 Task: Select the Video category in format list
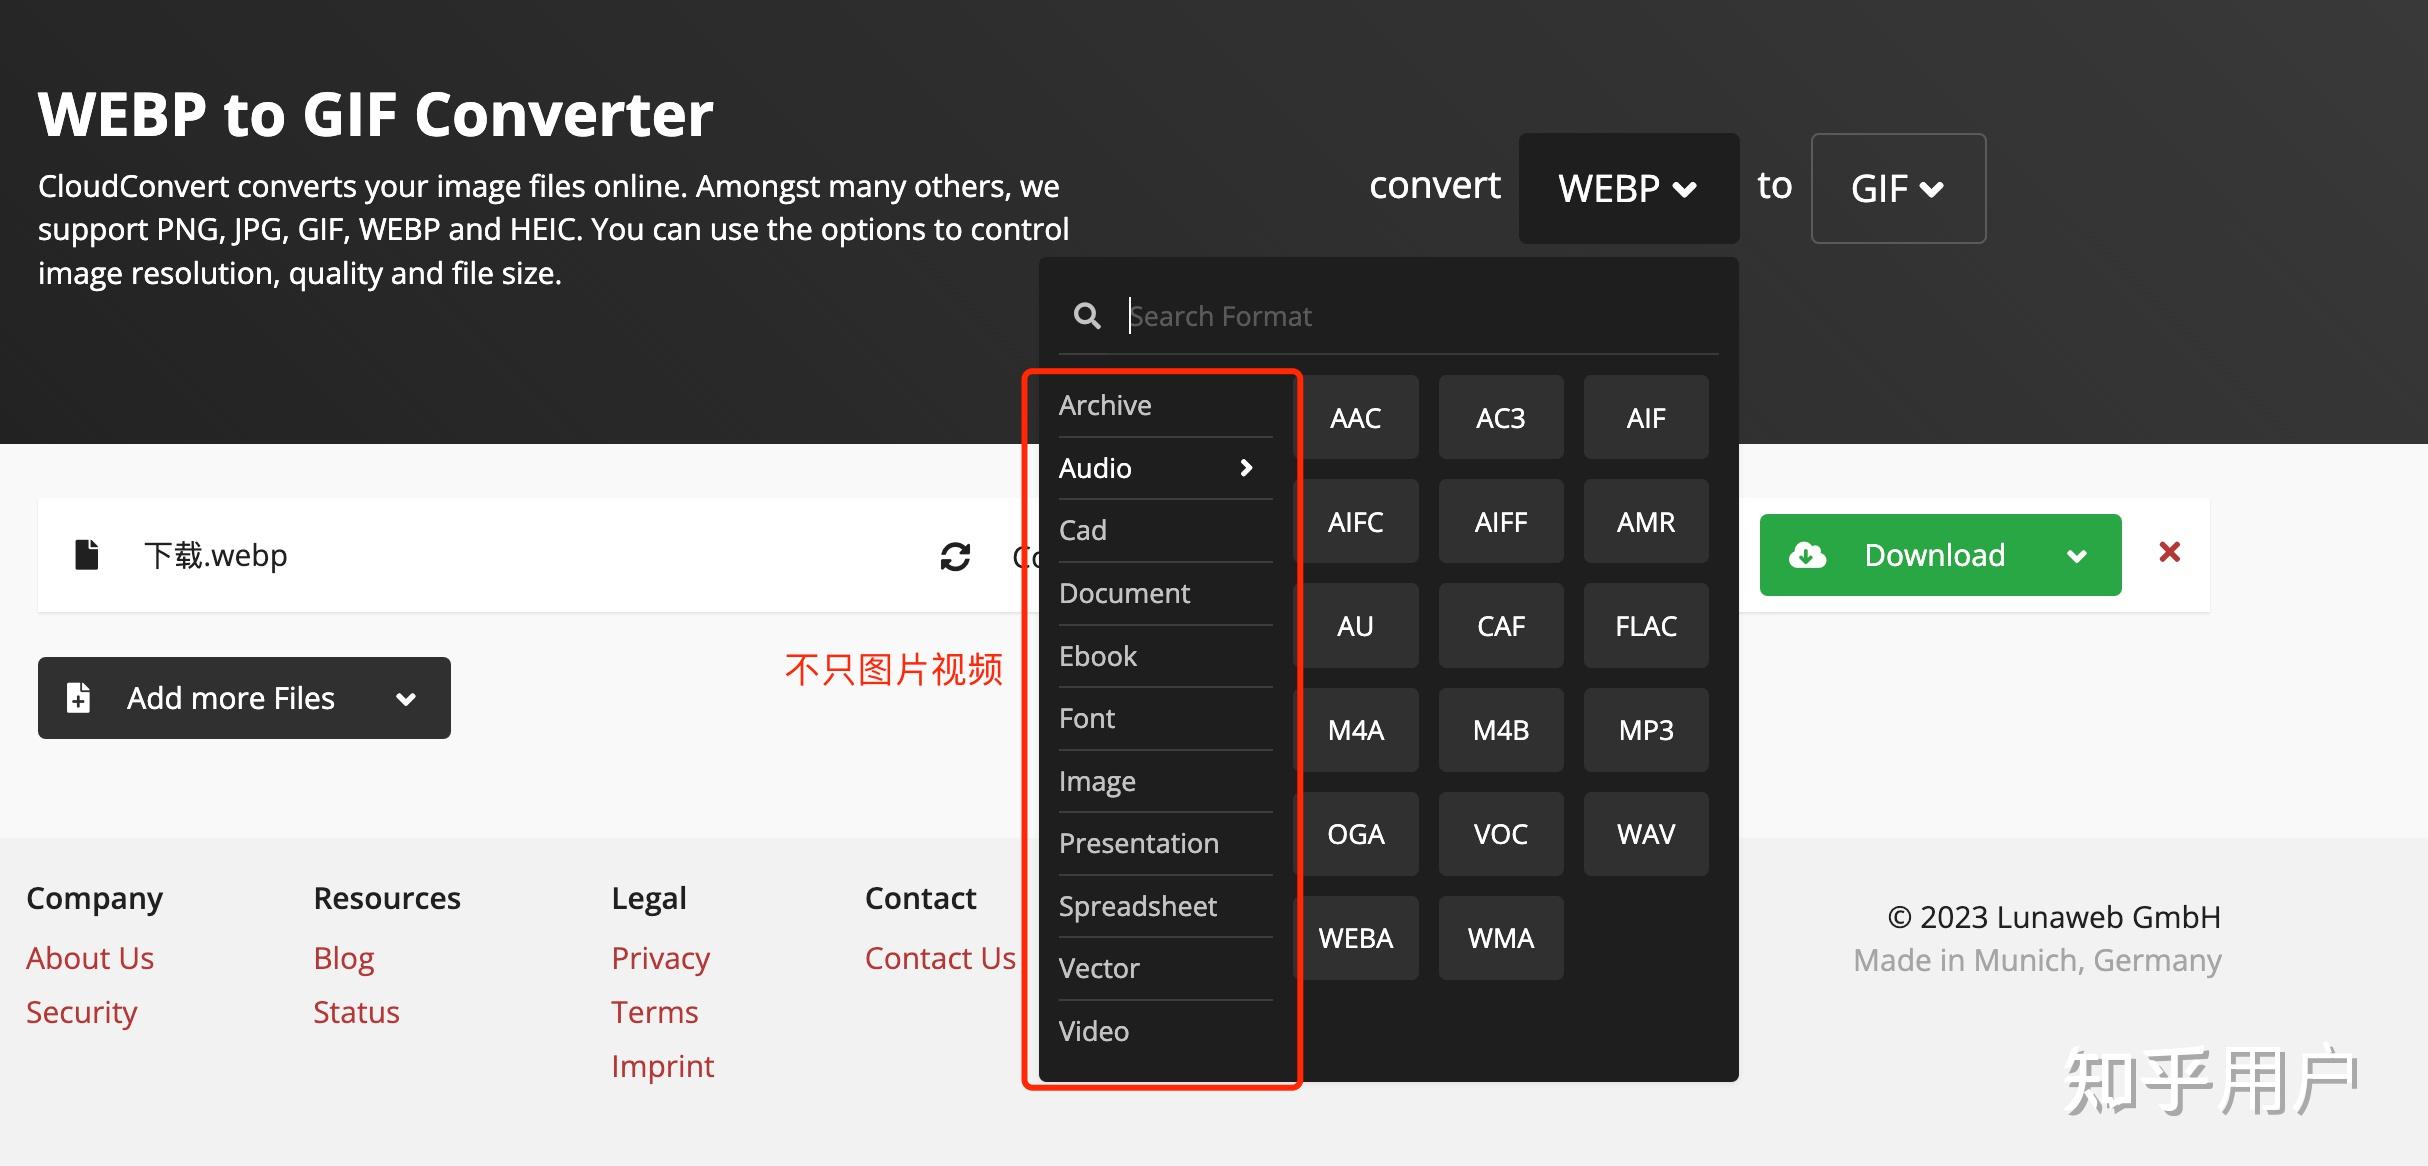point(1093,1031)
